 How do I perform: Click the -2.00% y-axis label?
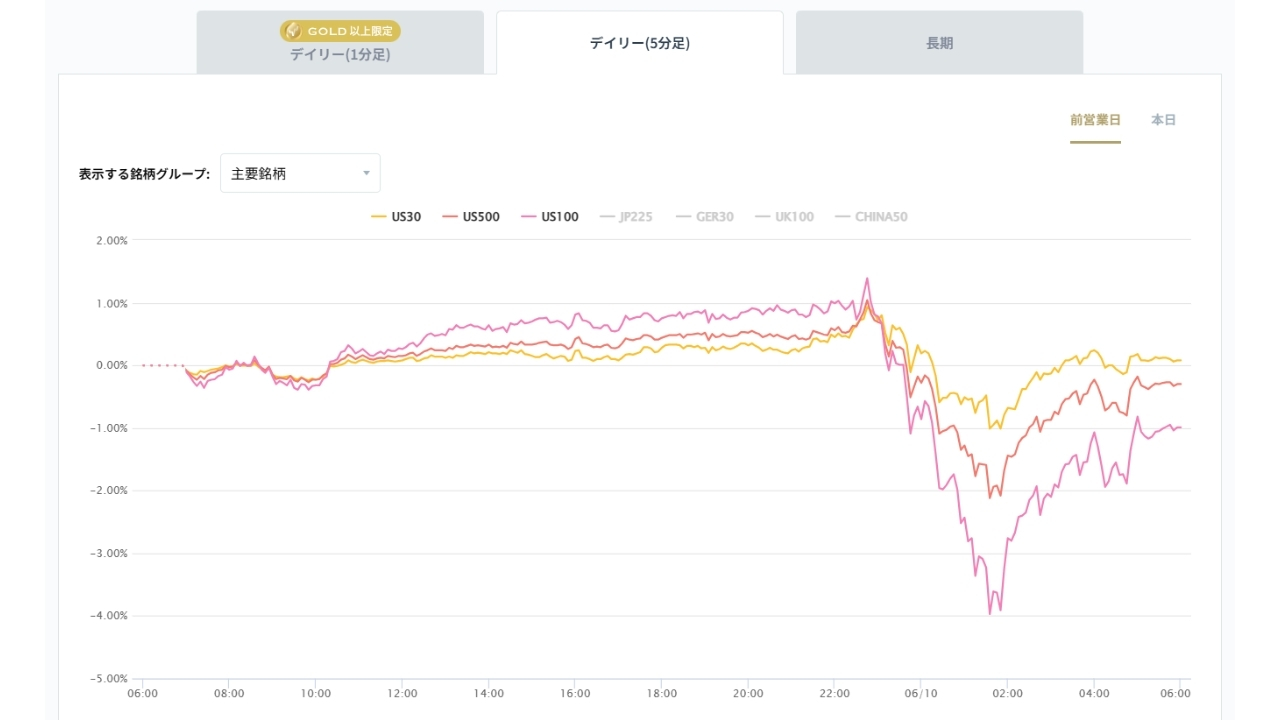tap(109, 491)
